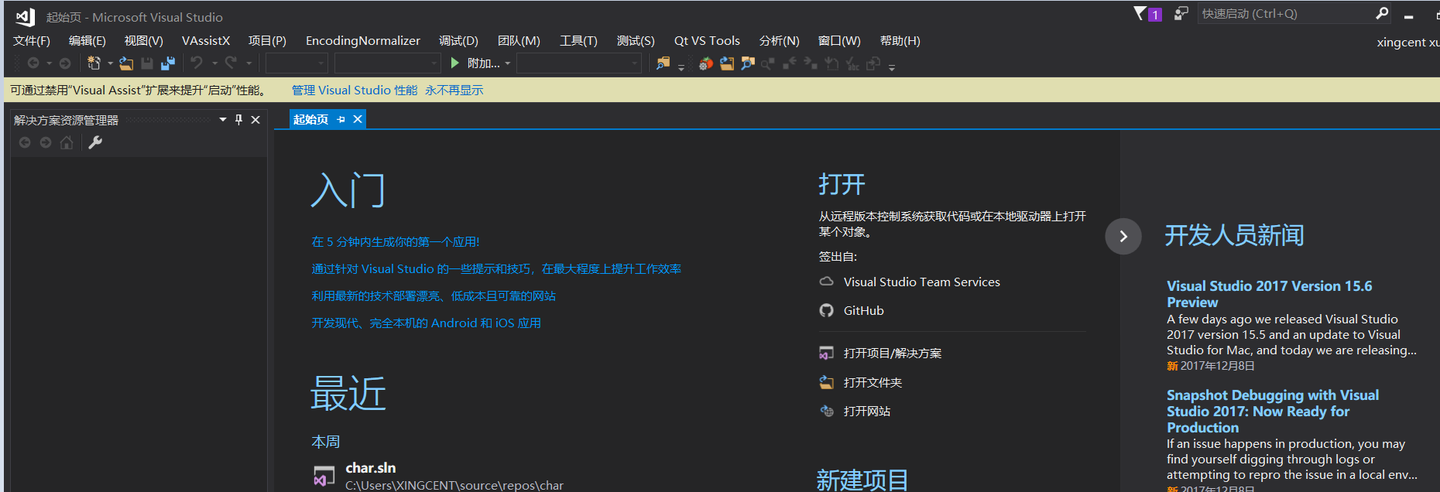Open the Snapshot Debugging news article

[x=1272, y=411]
